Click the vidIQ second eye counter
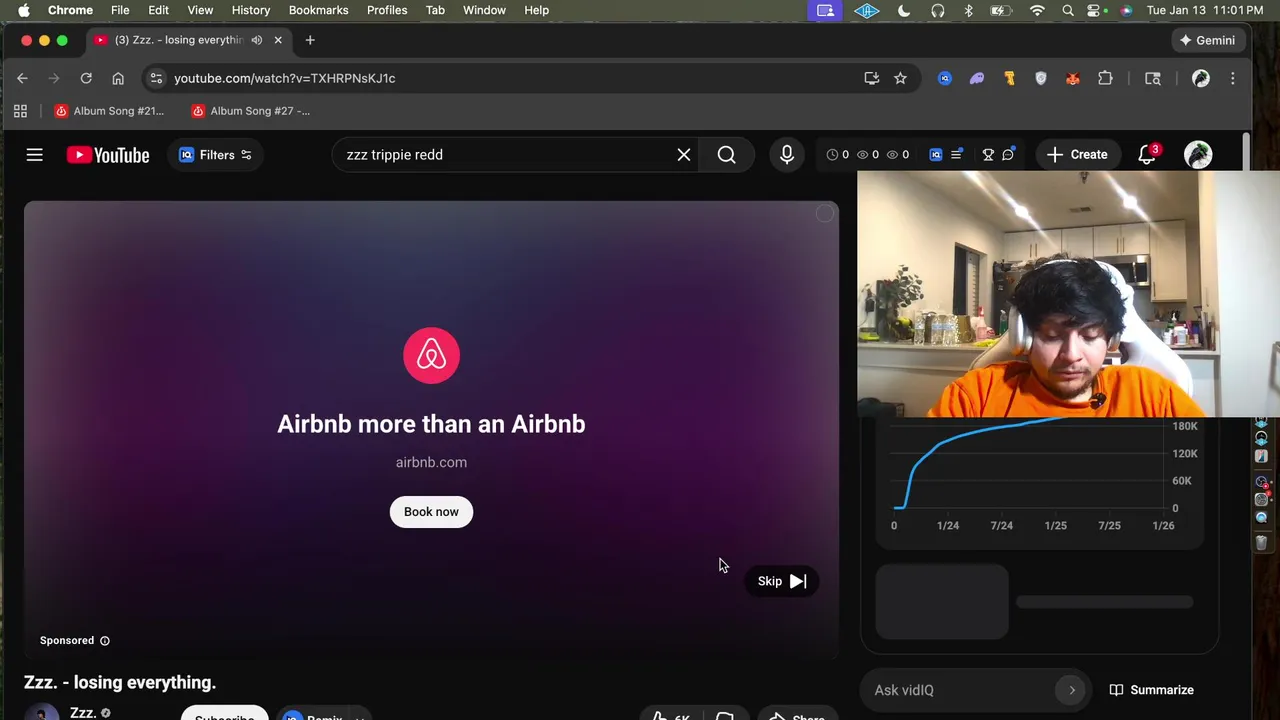The height and width of the screenshot is (720, 1280). pyautogui.click(x=892, y=155)
